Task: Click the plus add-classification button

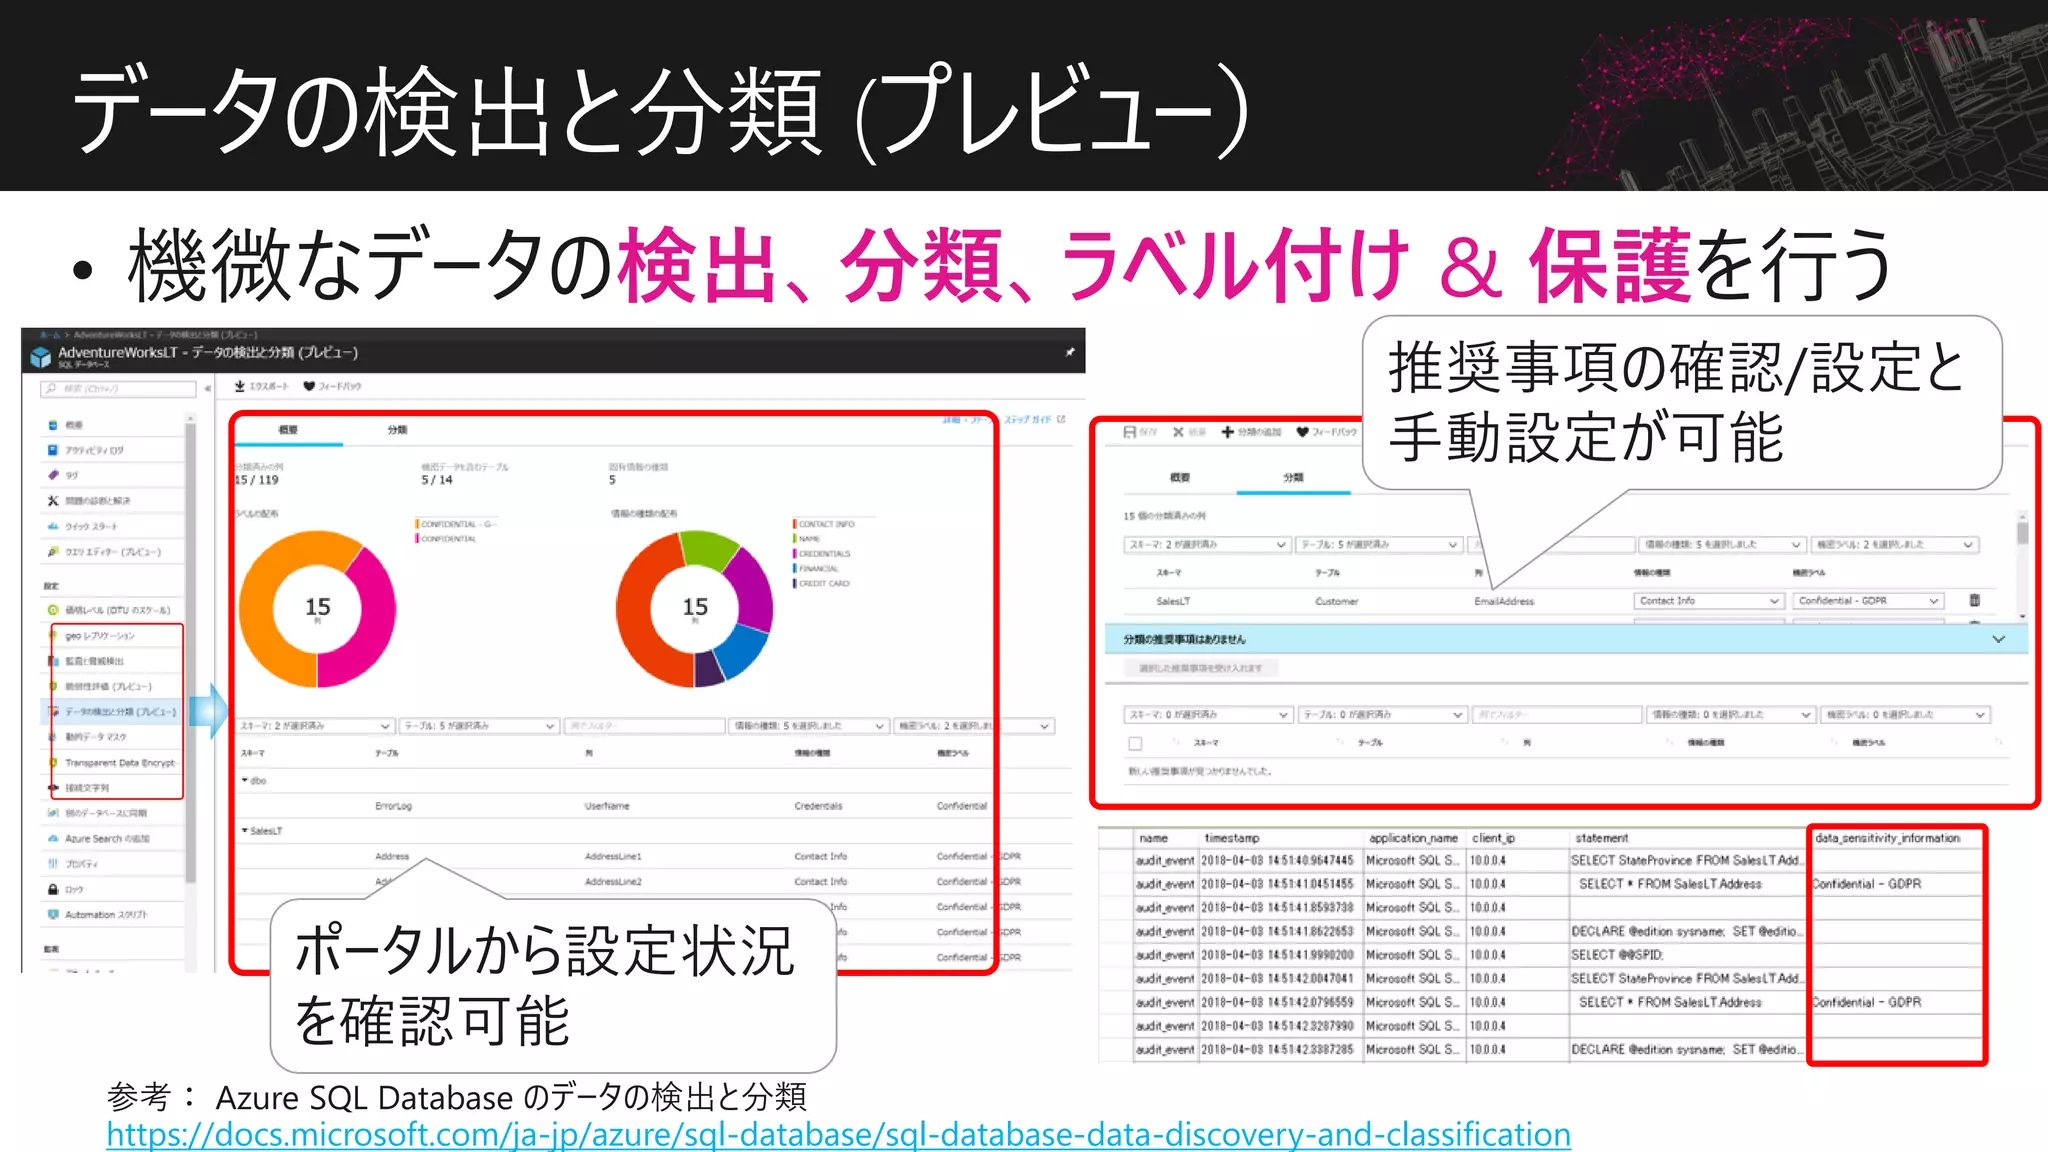Action: (1251, 432)
